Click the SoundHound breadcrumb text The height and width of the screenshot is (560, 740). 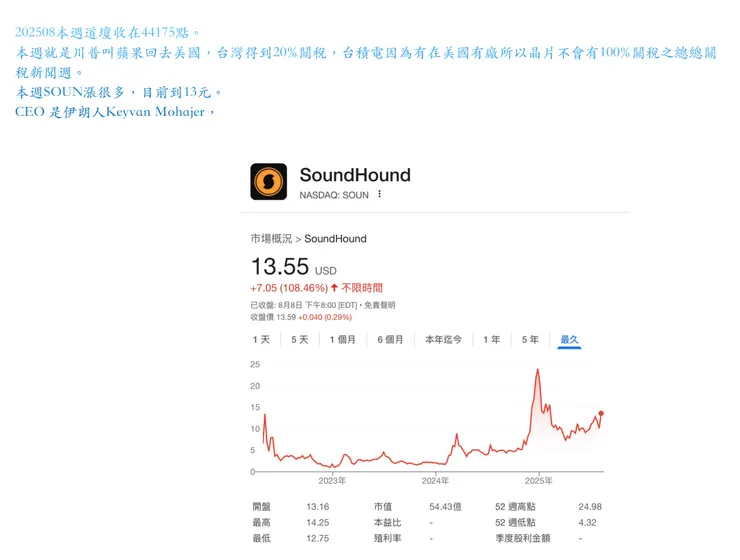click(x=335, y=239)
